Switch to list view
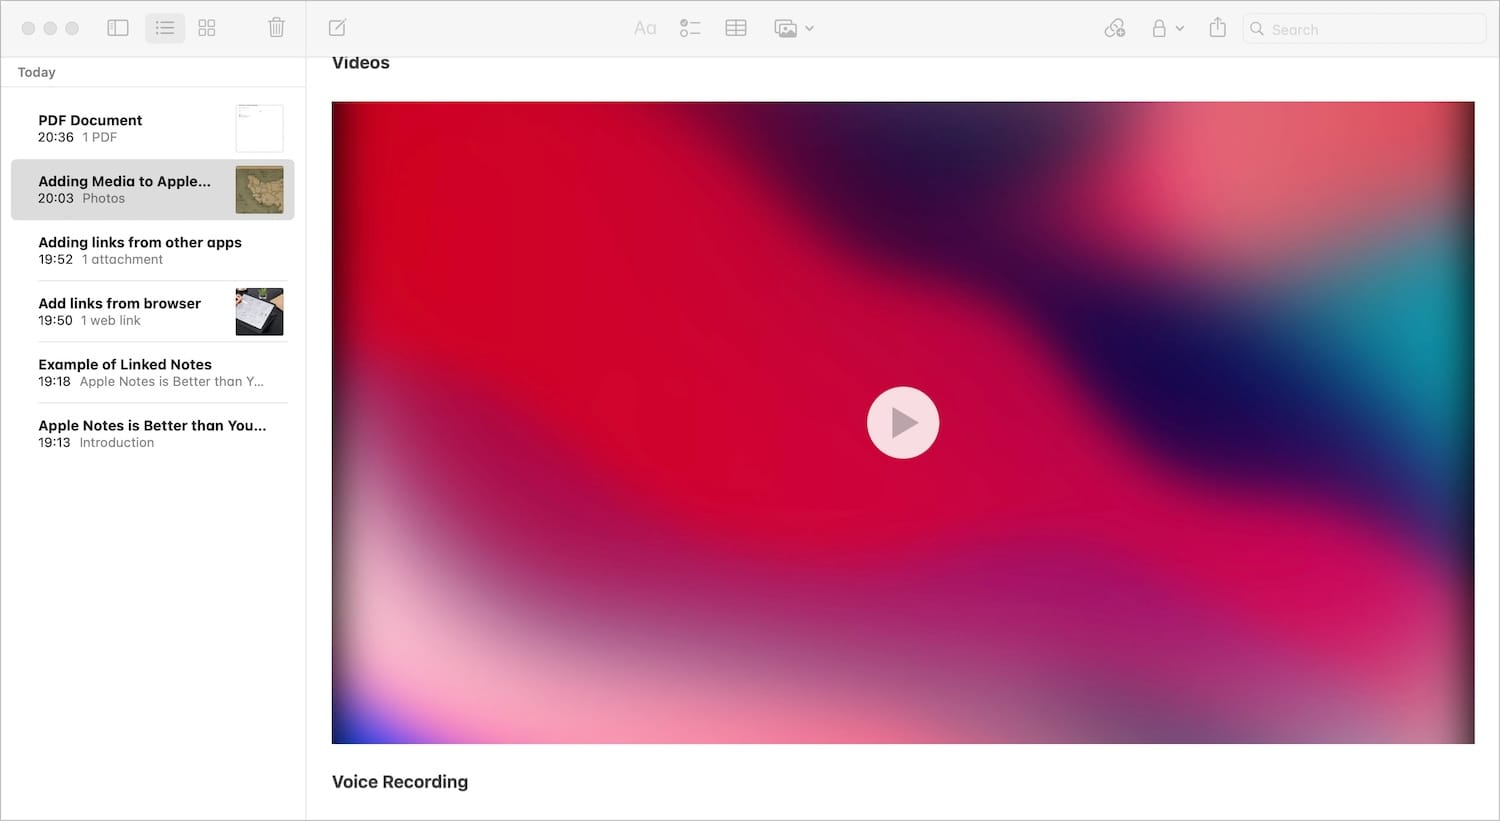 pyautogui.click(x=165, y=28)
